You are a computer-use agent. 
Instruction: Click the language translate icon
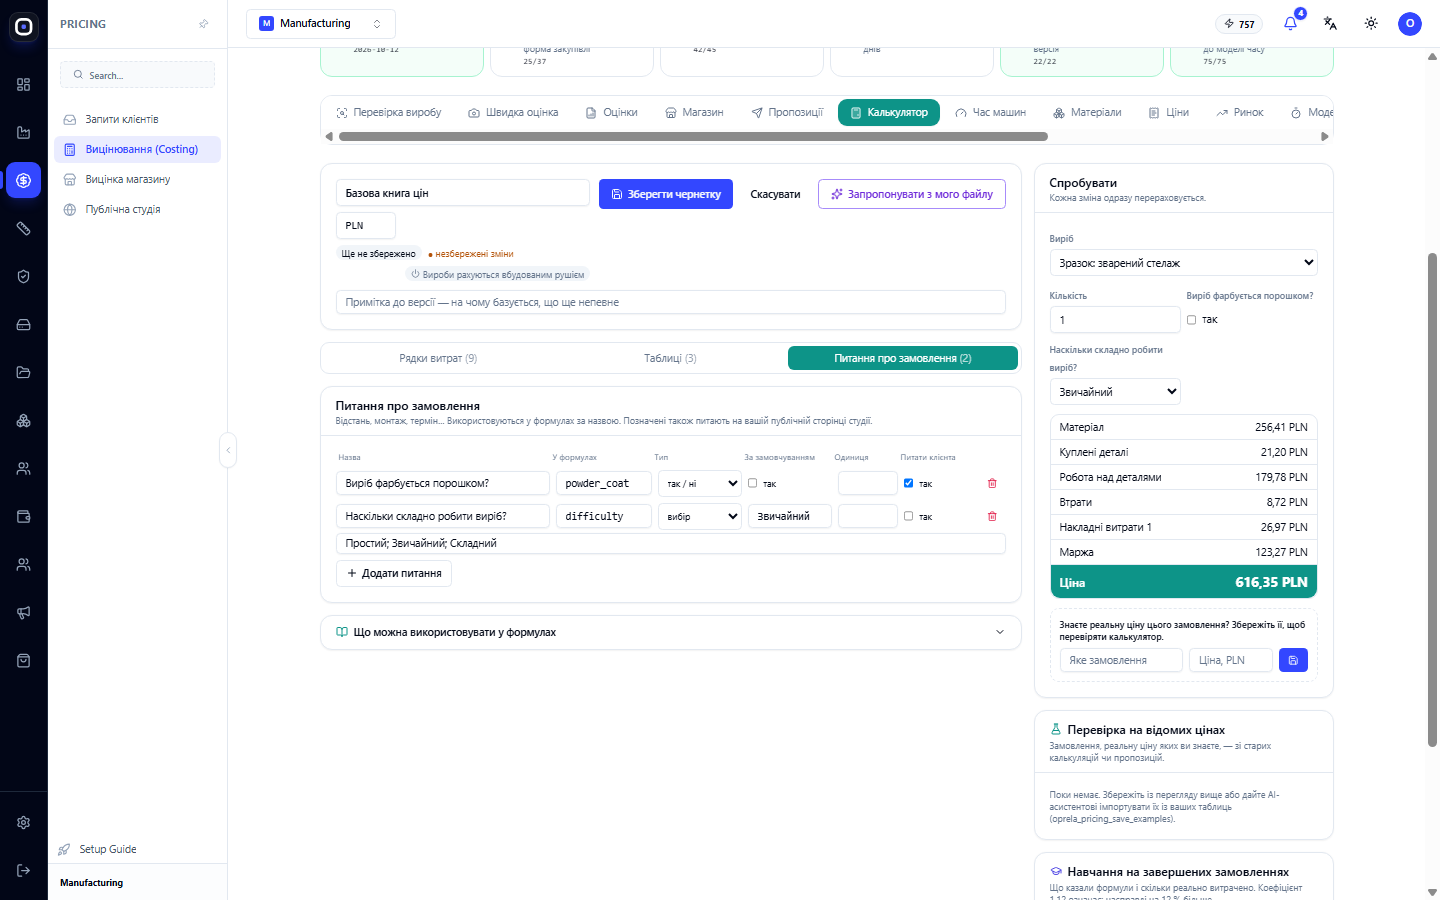pos(1330,24)
